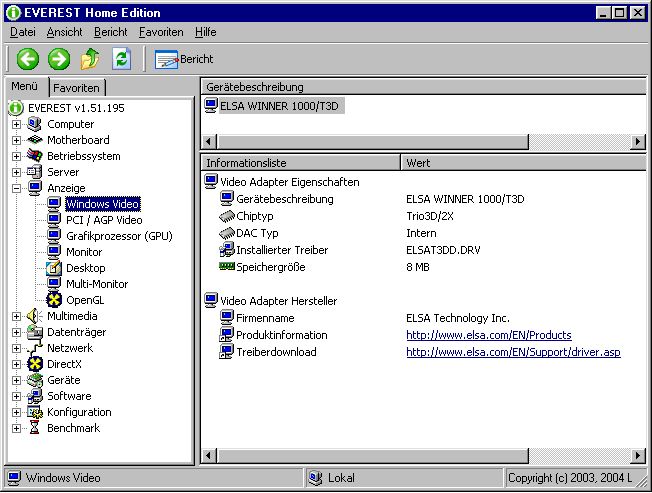Select the Multimedia speaker icon
652x493 pixels.
tap(35, 316)
